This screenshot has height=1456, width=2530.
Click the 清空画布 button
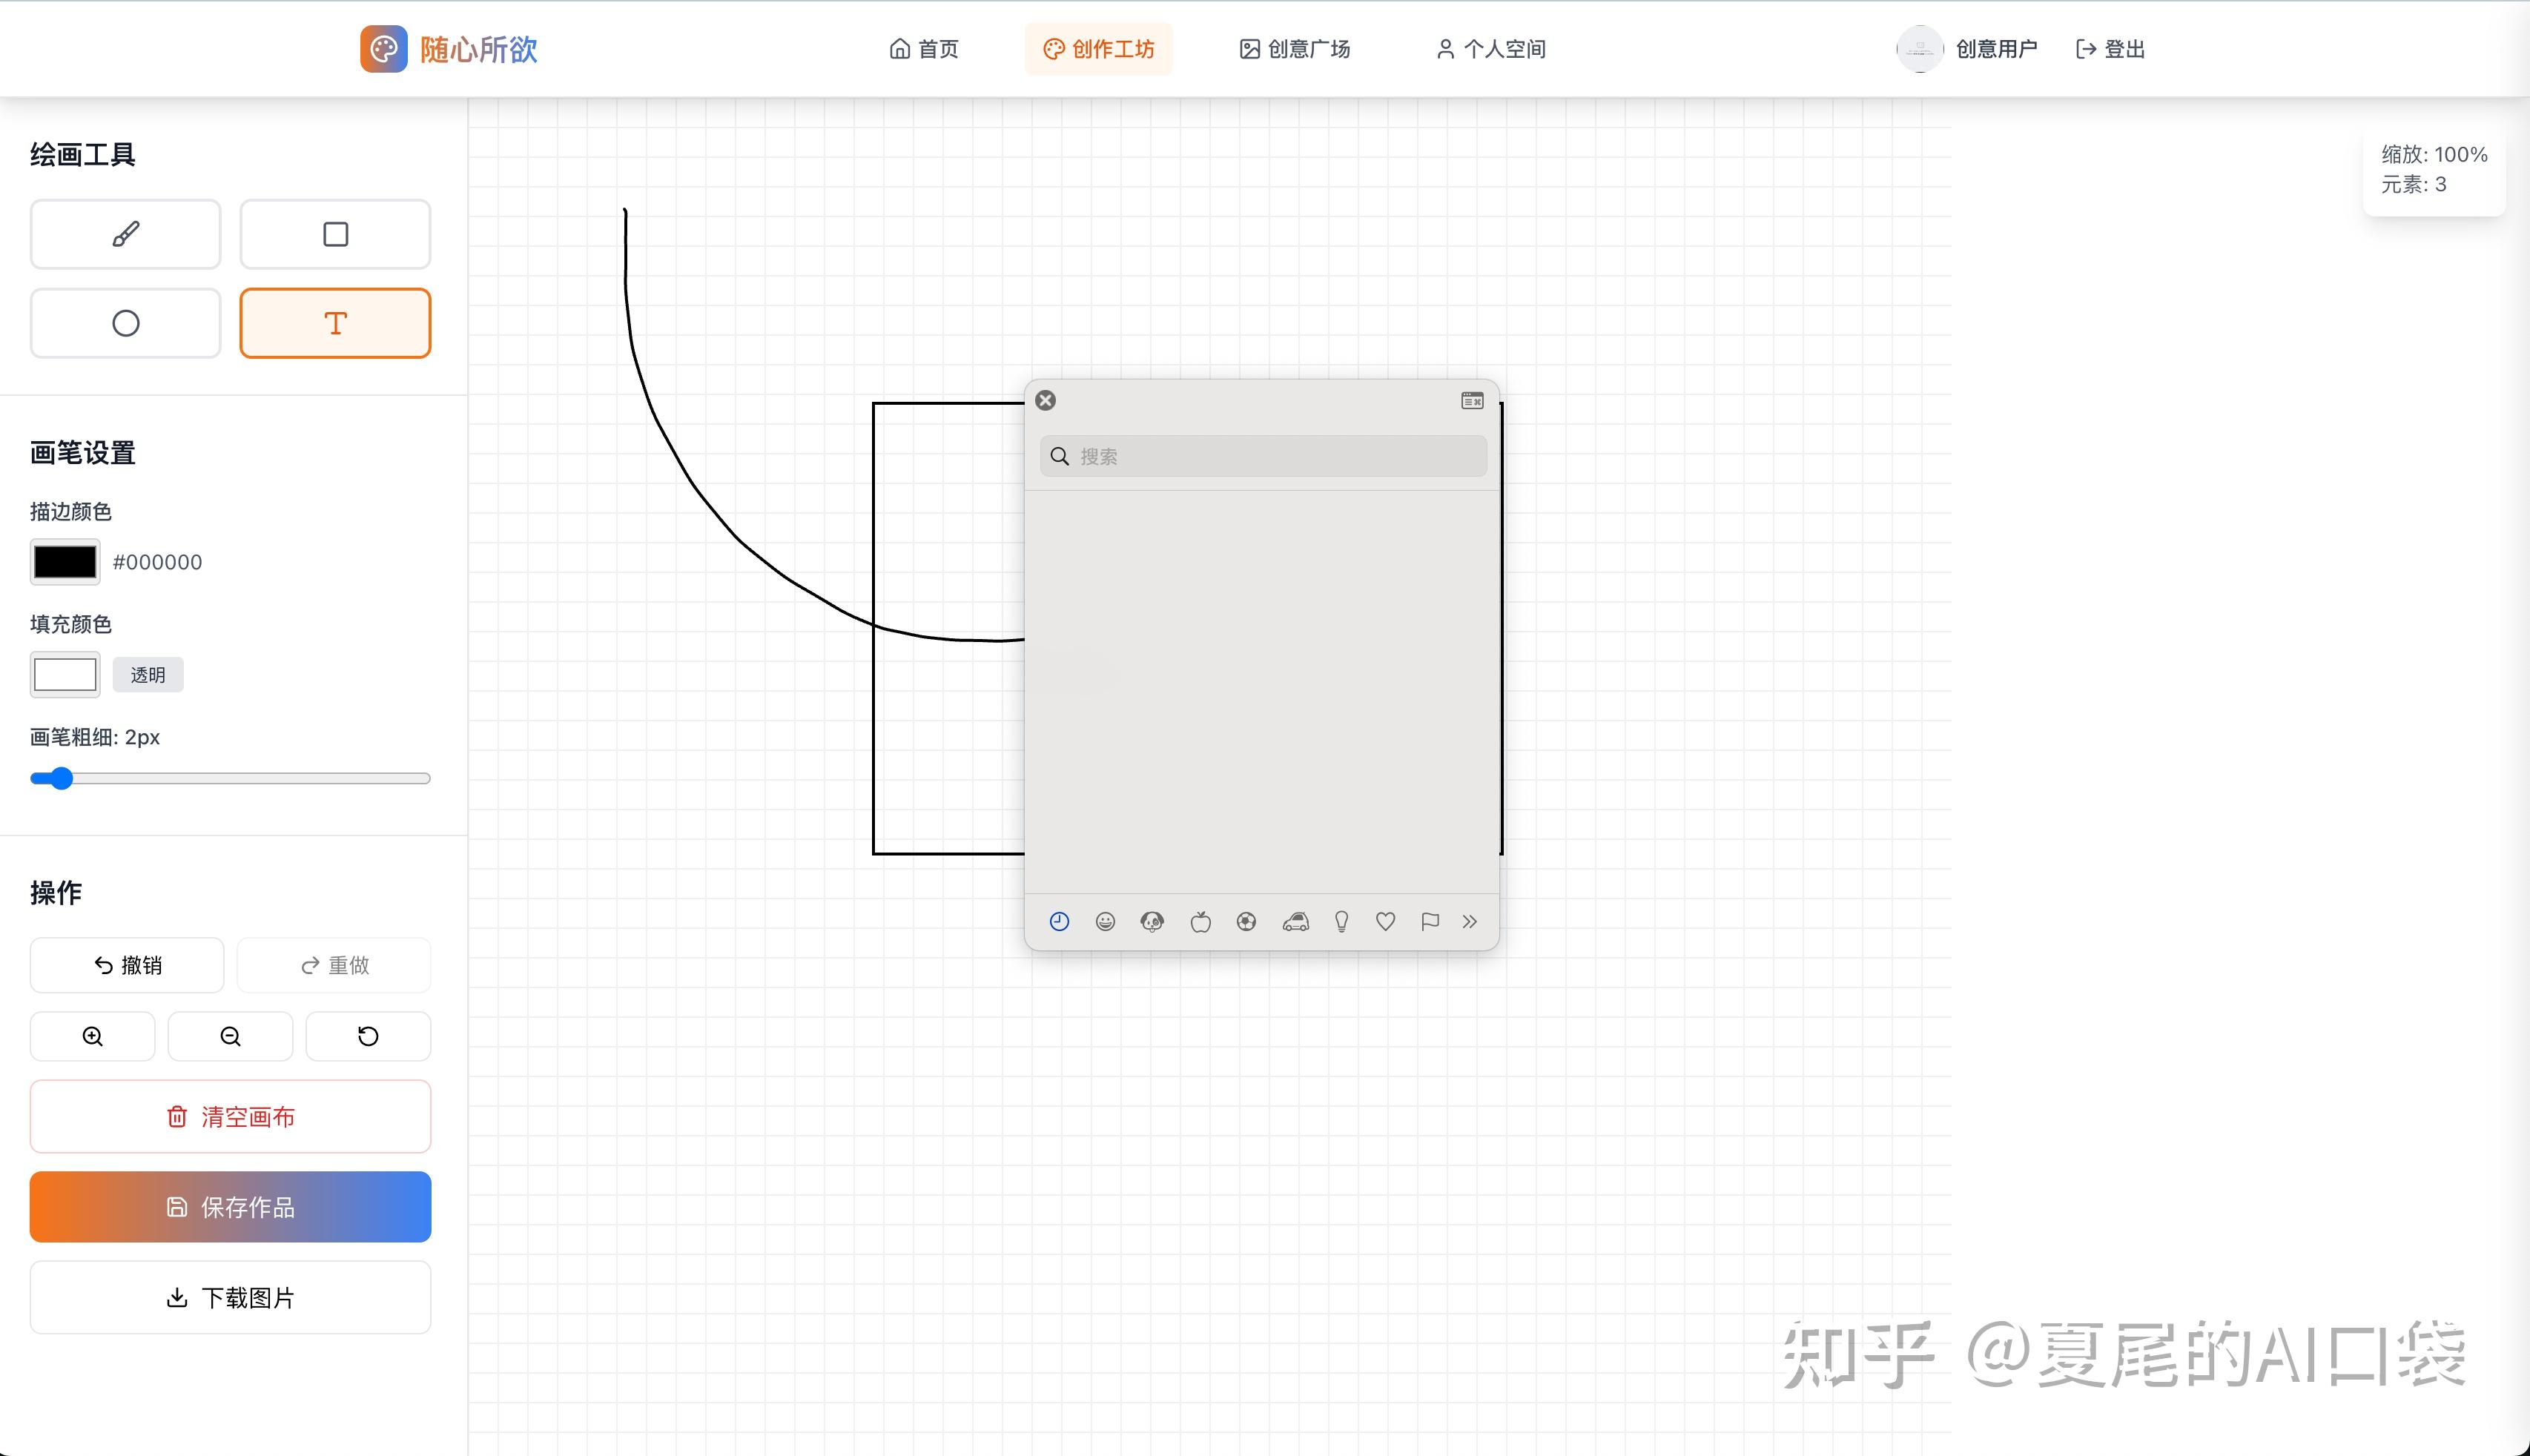(230, 1116)
